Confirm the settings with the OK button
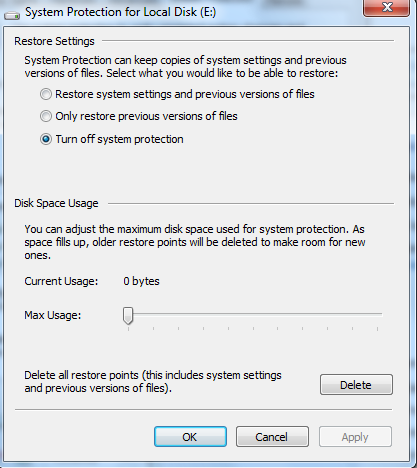The height and width of the screenshot is (468, 417). click(x=190, y=437)
